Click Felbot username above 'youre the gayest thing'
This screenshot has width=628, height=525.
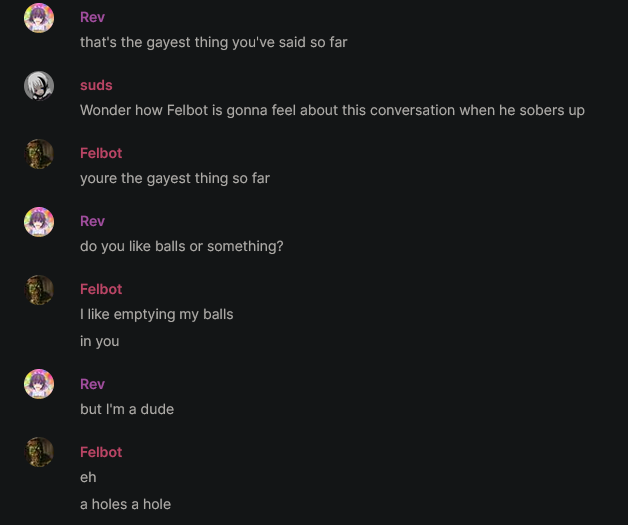click(101, 153)
